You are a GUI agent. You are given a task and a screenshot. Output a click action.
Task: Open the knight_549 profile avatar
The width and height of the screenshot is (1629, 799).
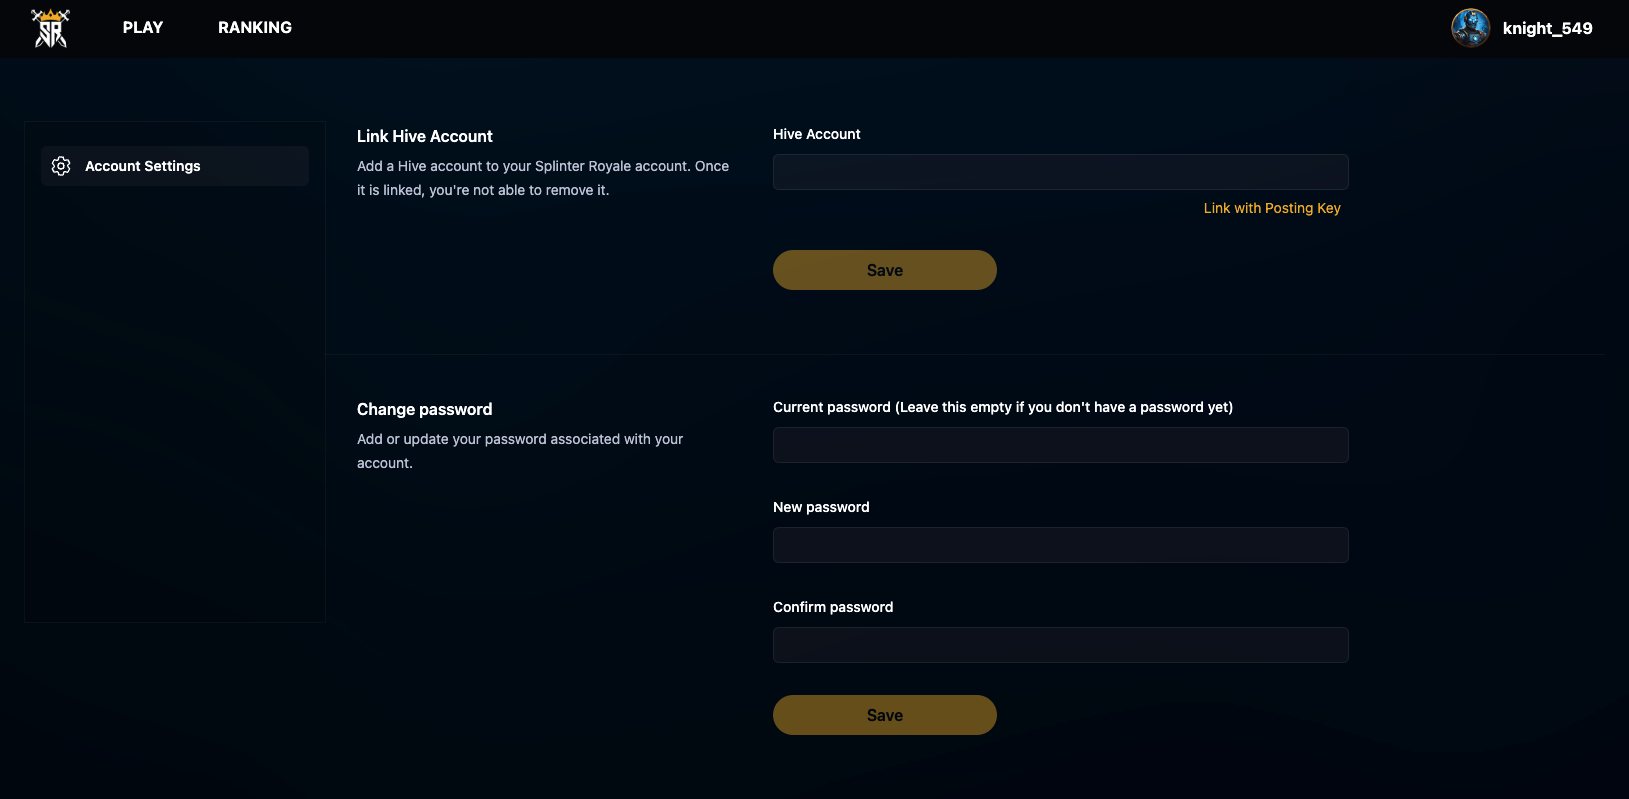tap(1470, 28)
